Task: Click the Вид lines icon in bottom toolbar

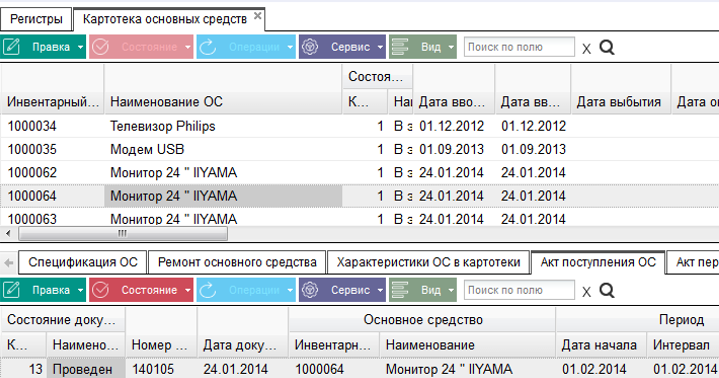Action: point(400,290)
